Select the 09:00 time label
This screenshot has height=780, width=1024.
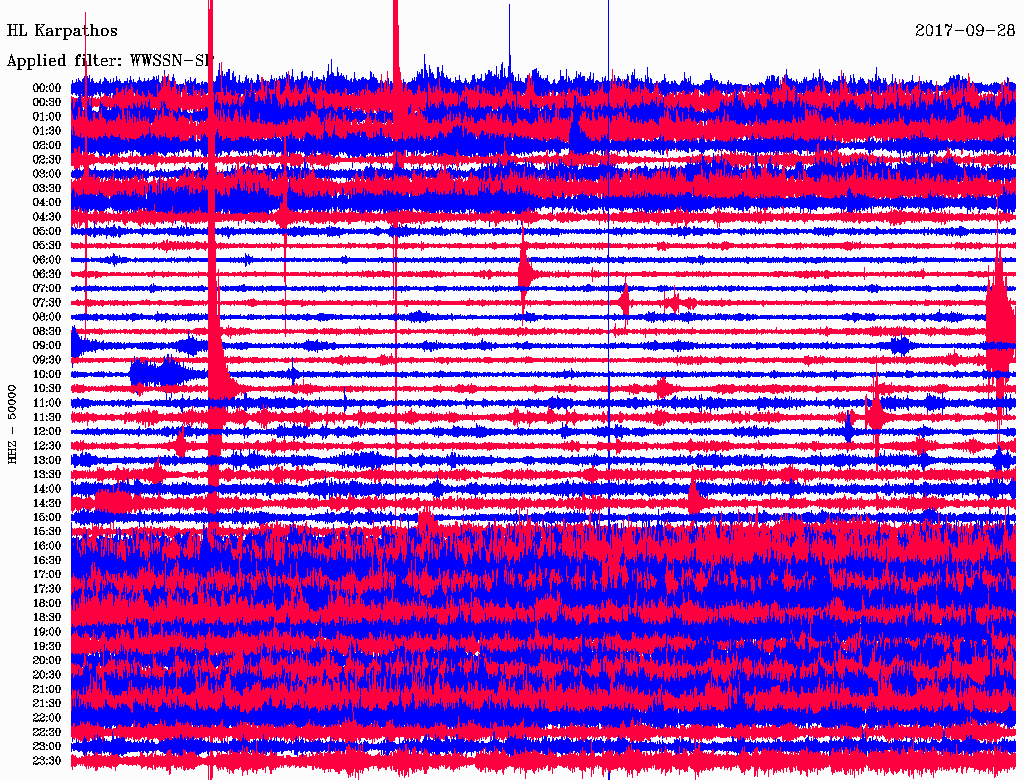(47, 346)
